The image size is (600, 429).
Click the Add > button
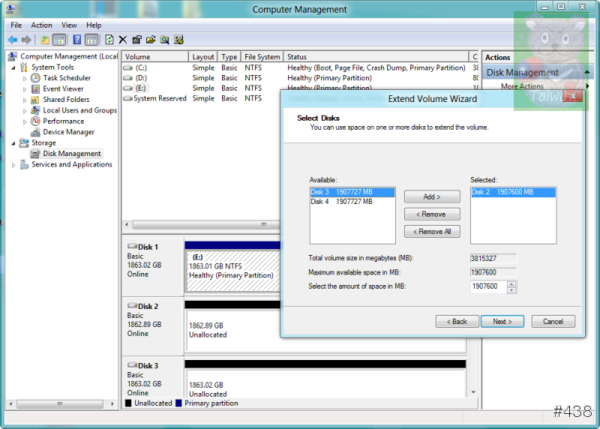432,197
